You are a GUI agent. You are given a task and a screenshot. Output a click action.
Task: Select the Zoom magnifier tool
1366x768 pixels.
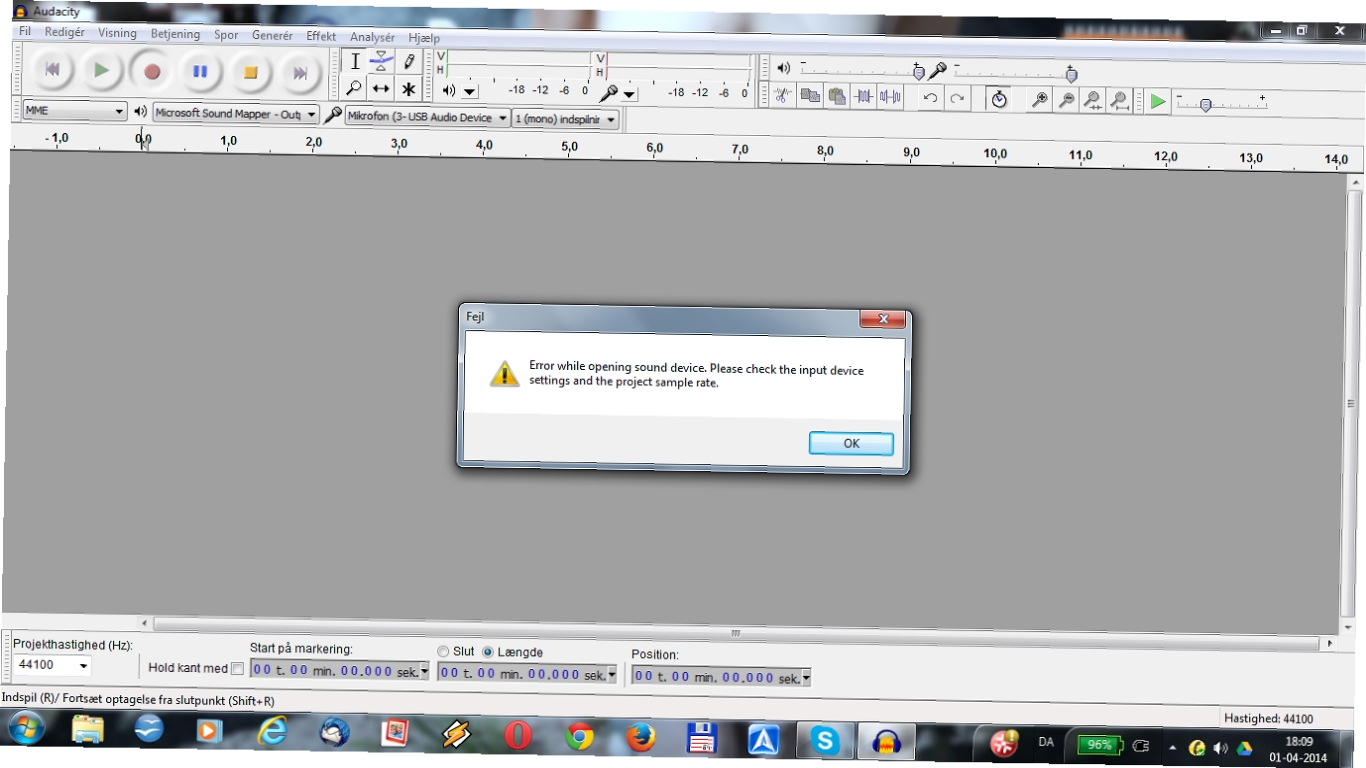point(354,89)
